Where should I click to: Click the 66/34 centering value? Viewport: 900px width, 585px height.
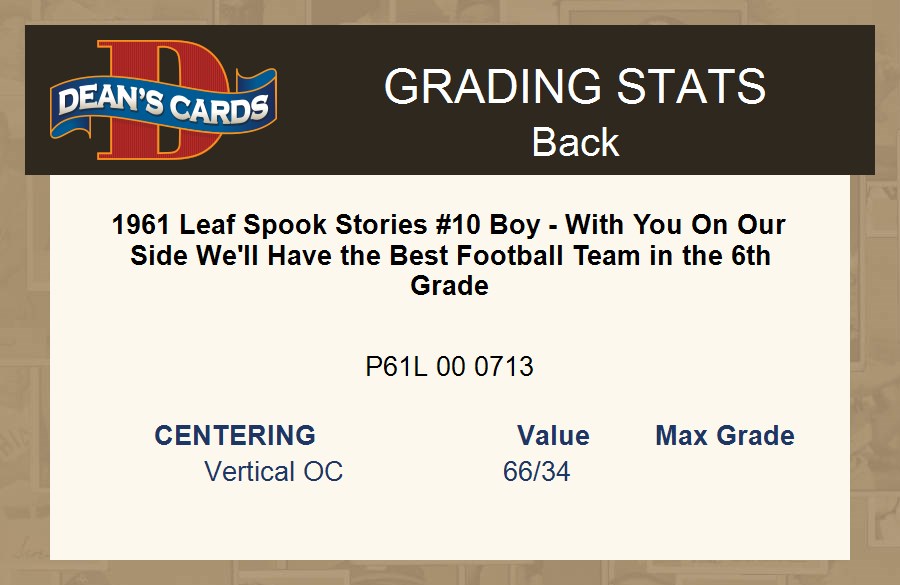[537, 471]
